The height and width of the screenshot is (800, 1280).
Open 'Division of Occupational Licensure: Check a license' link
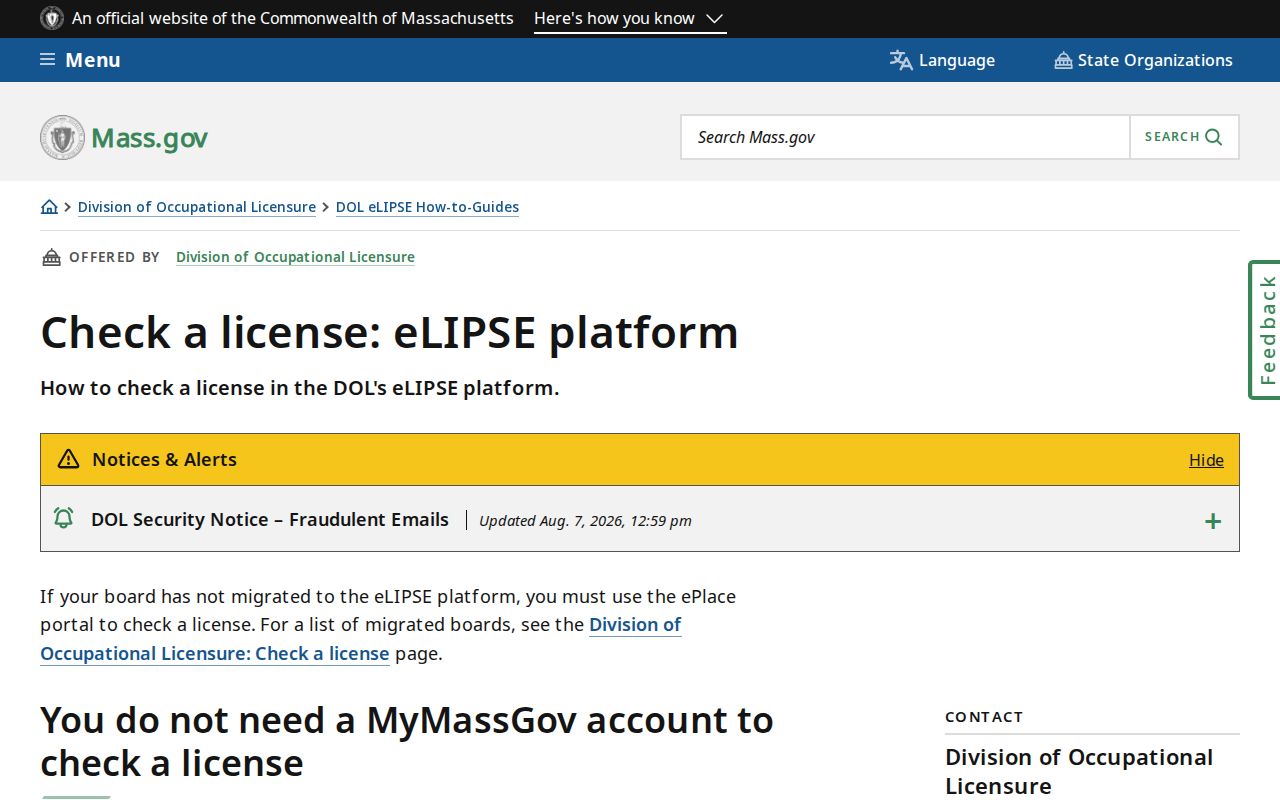361,639
